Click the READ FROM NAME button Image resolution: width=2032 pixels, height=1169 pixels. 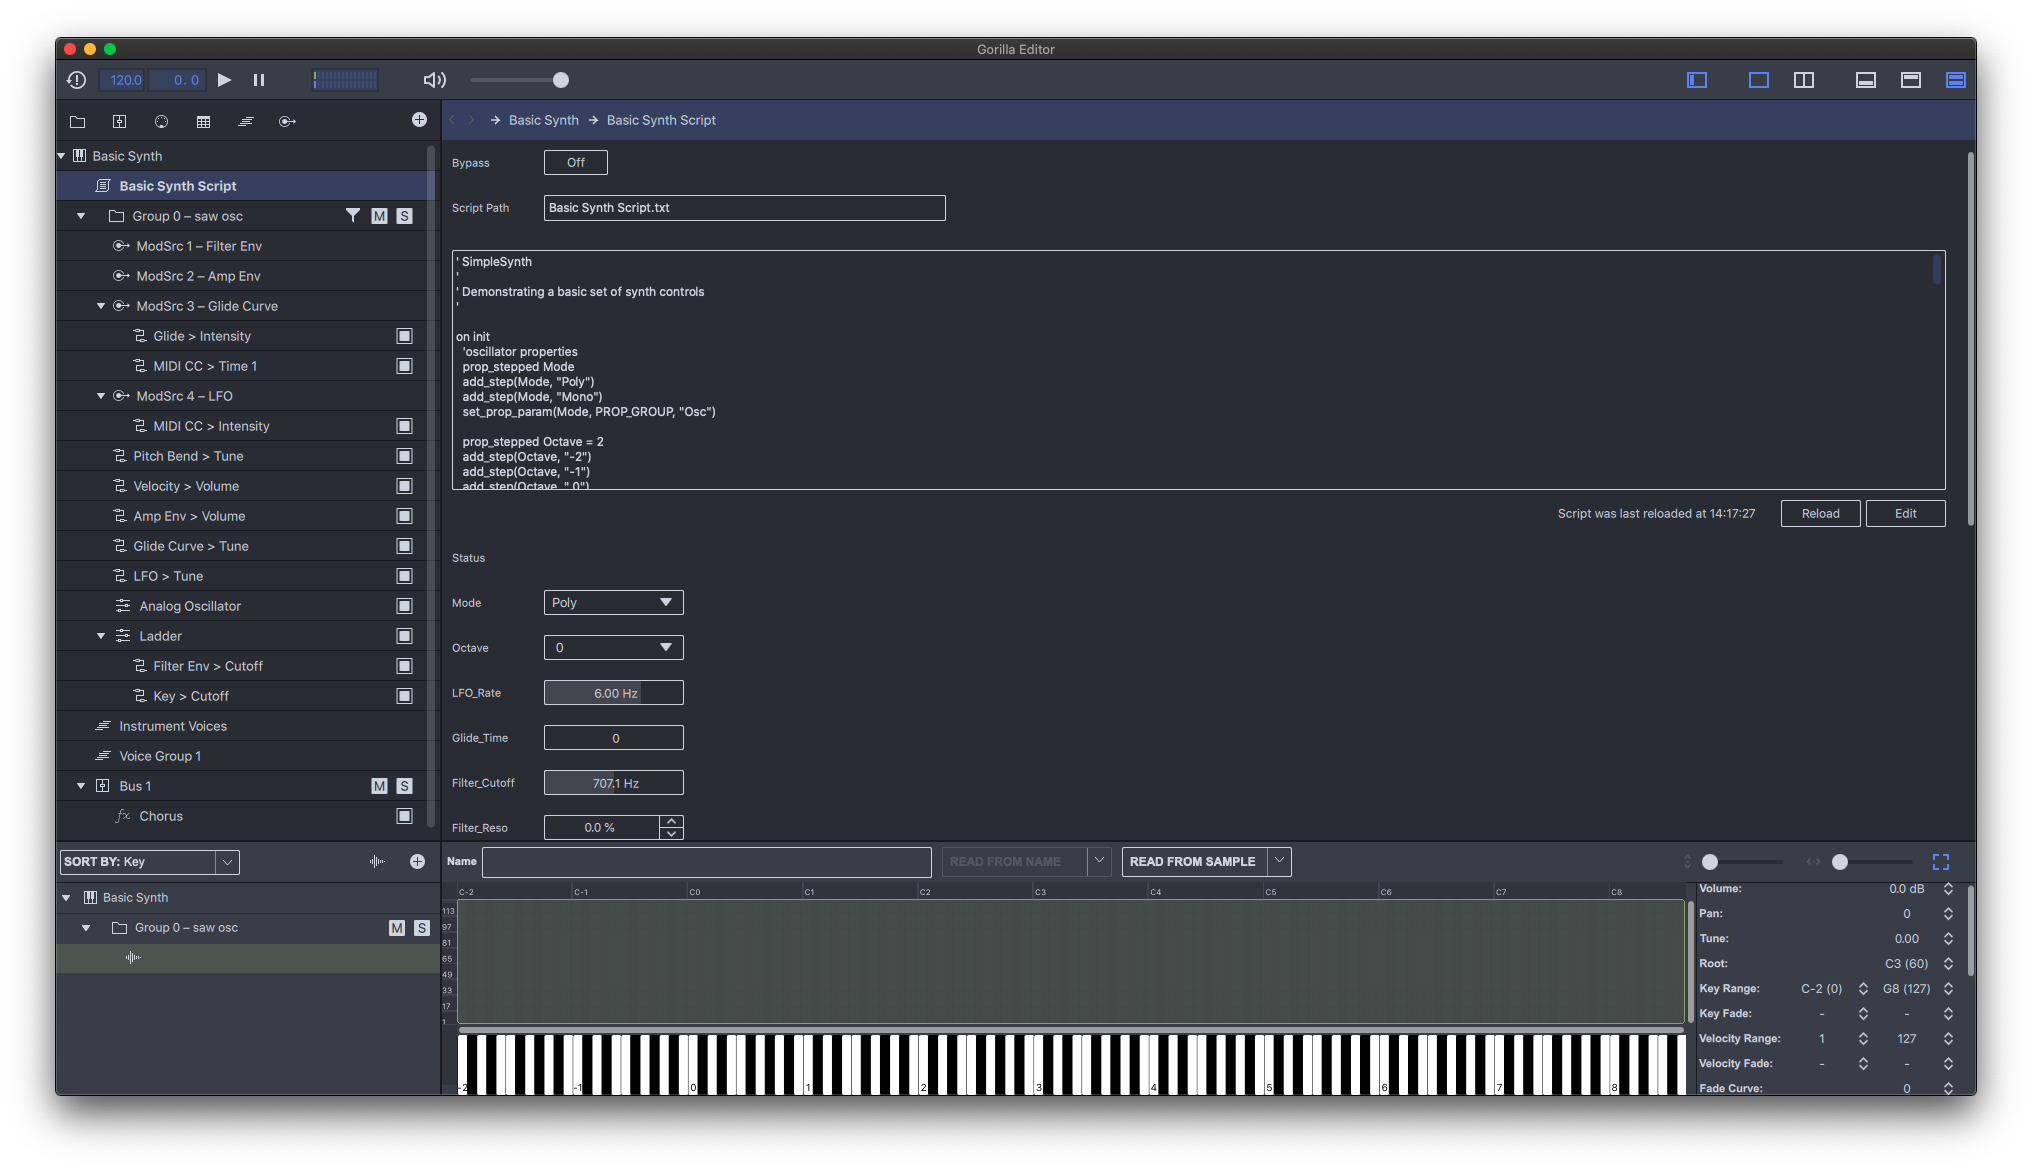click(x=1014, y=861)
